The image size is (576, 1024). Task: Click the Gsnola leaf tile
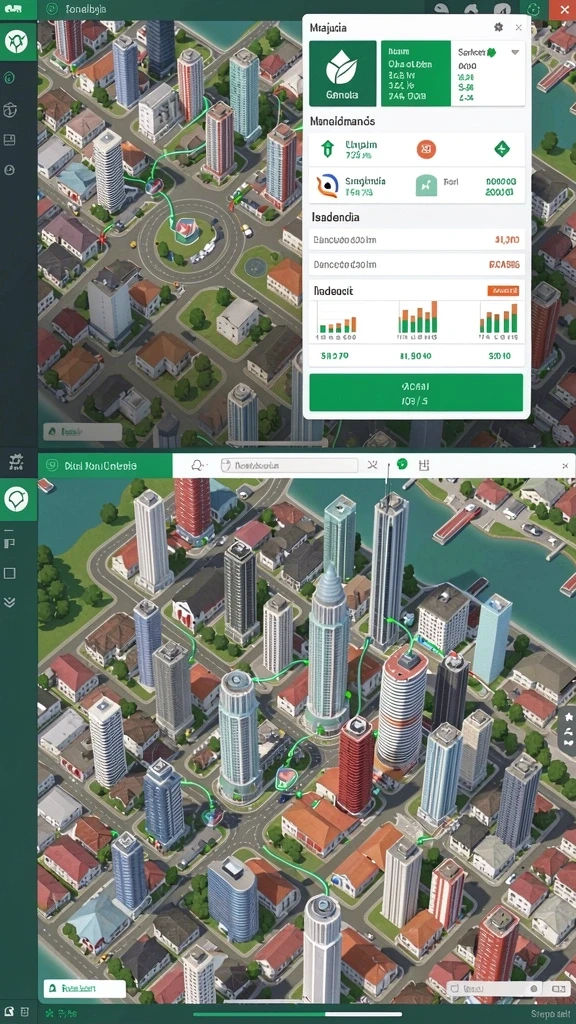click(x=343, y=73)
